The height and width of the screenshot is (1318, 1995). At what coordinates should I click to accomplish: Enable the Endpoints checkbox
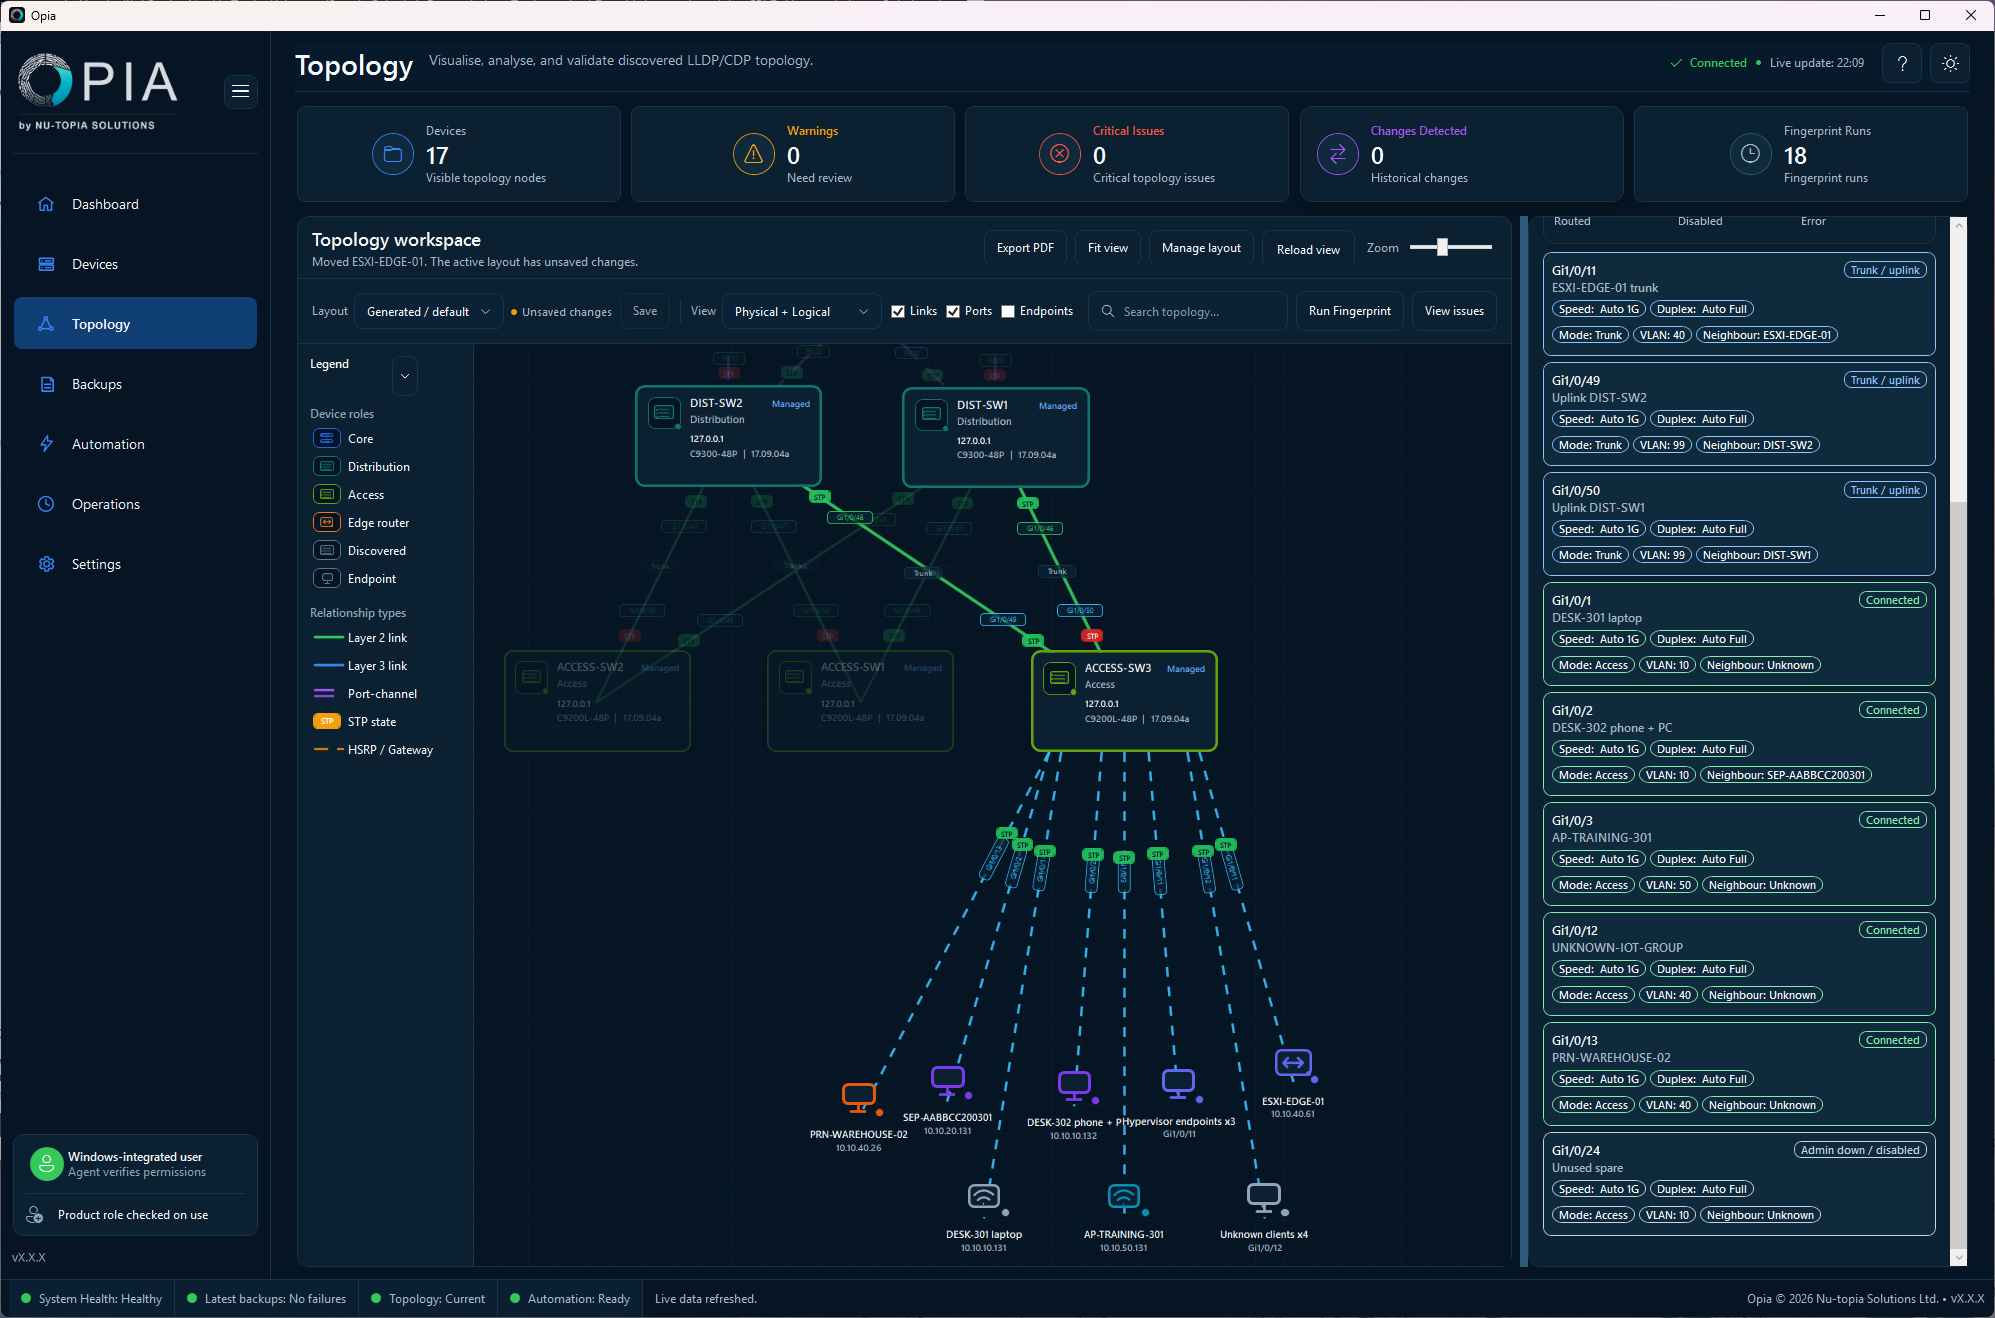(x=1008, y=311)
